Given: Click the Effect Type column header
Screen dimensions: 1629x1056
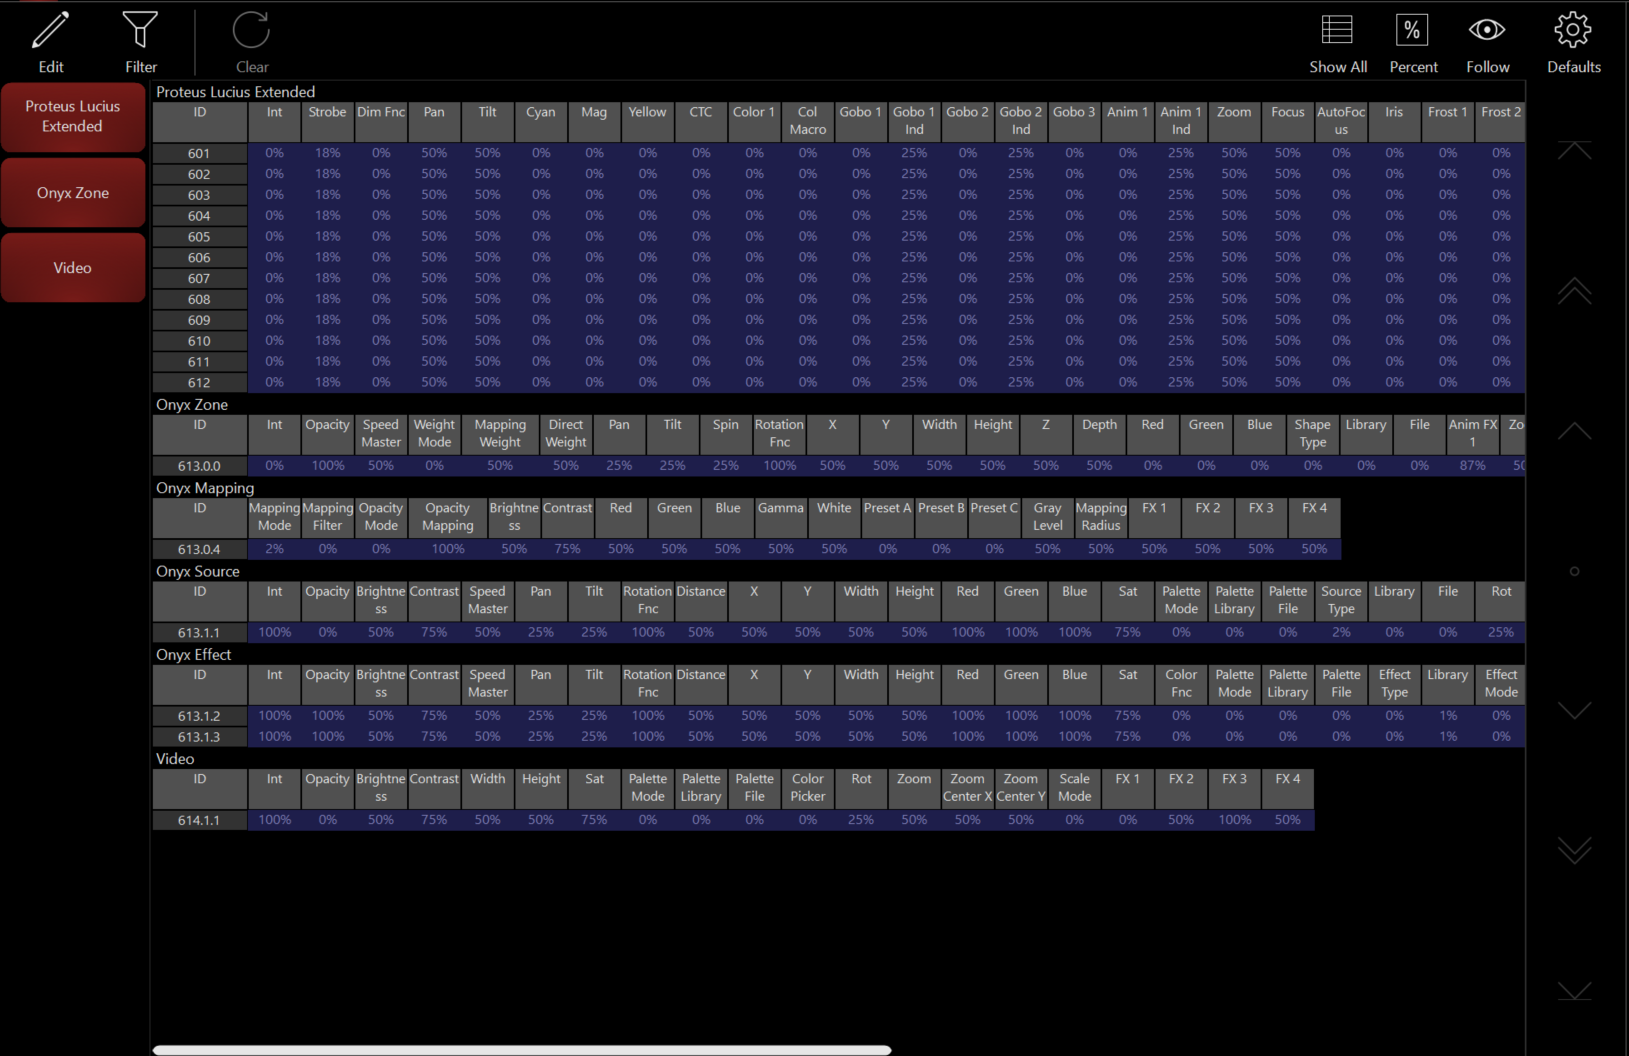Looking at the screenshot, I should pyautogui.click(x=1394, y=684).
